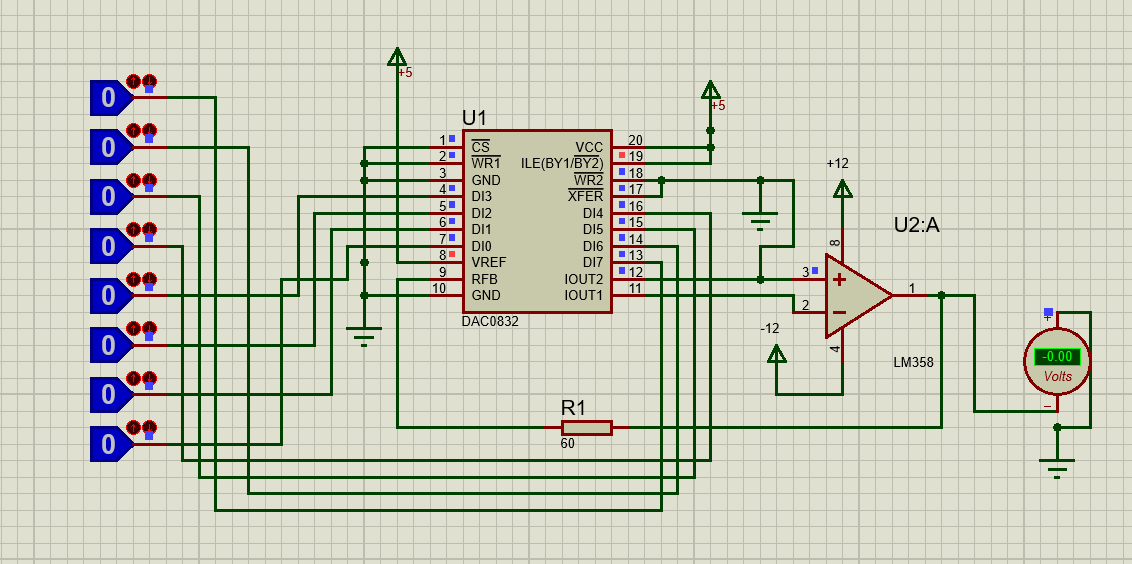Select the ground symbol beside the XFER pin wire
The image size is (1132, 564).
point(759,220)
